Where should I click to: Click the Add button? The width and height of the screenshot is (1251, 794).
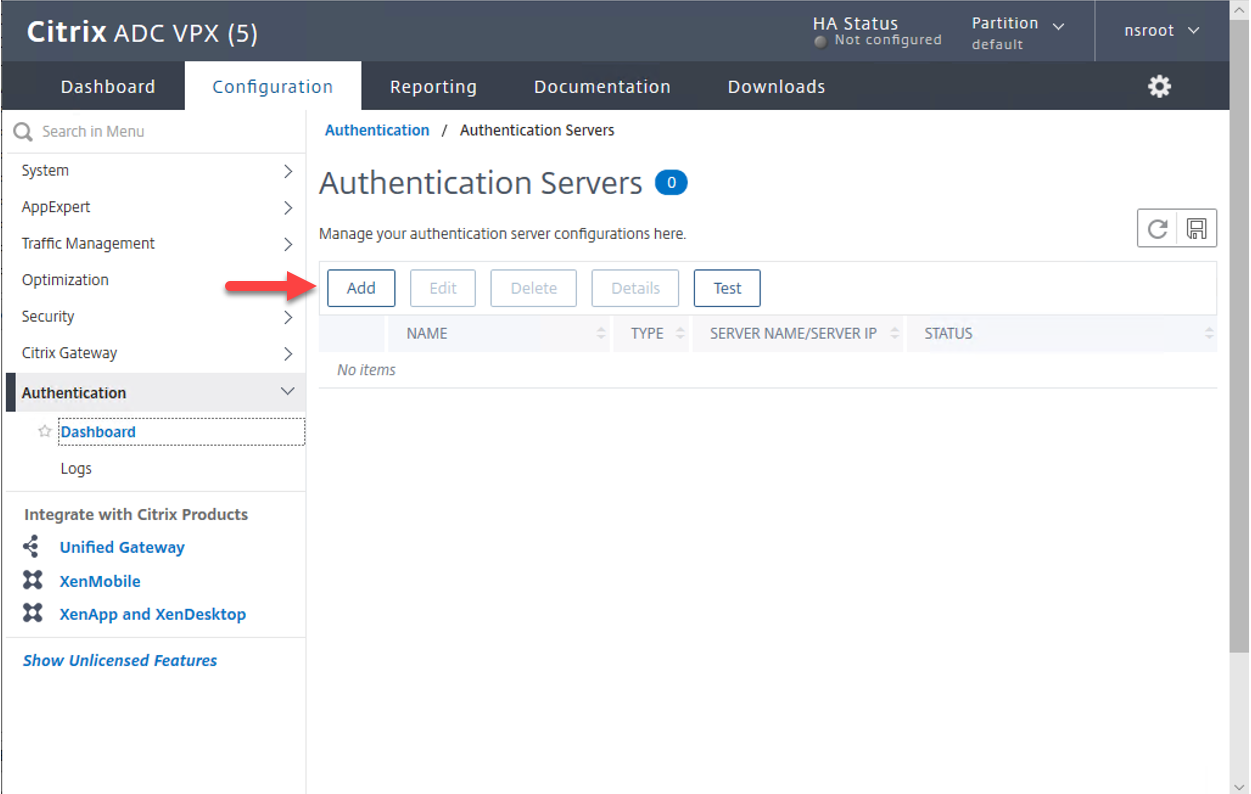(x=361, y=288)
